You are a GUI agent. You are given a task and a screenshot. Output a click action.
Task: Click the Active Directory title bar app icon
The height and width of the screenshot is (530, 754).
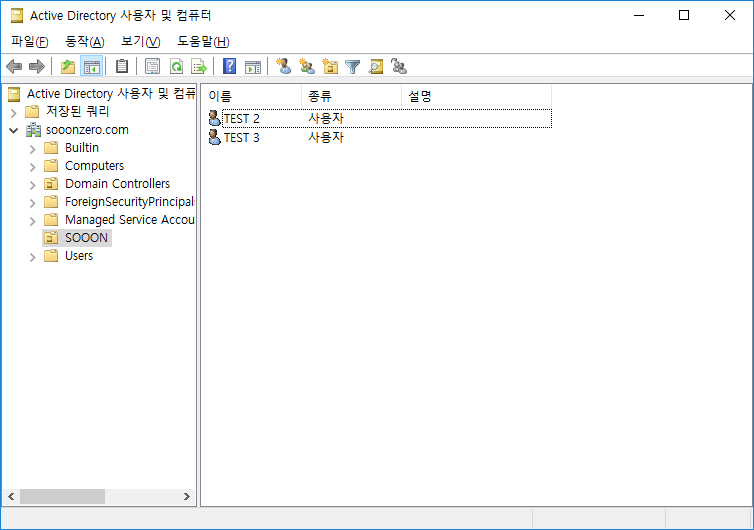pos(17,16)
